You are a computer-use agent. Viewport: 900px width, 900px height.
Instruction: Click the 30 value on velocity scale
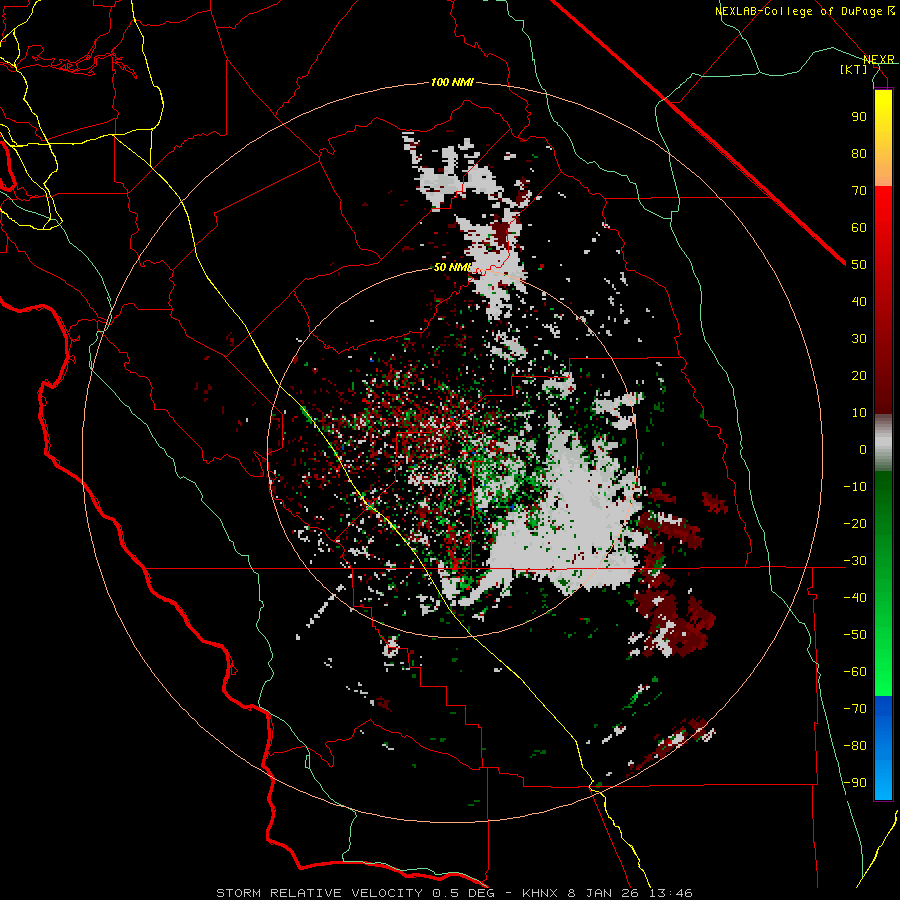(x=859, y=339)
